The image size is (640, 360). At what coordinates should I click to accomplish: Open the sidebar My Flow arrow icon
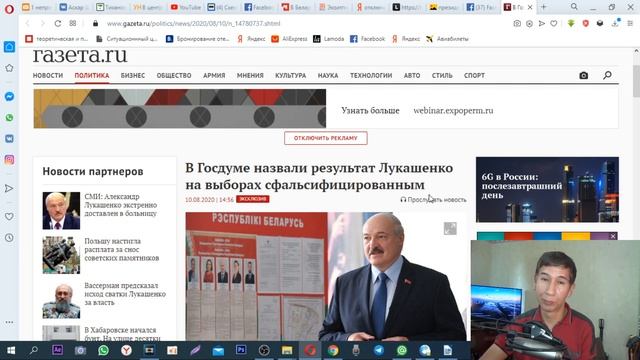click(9, 188)
